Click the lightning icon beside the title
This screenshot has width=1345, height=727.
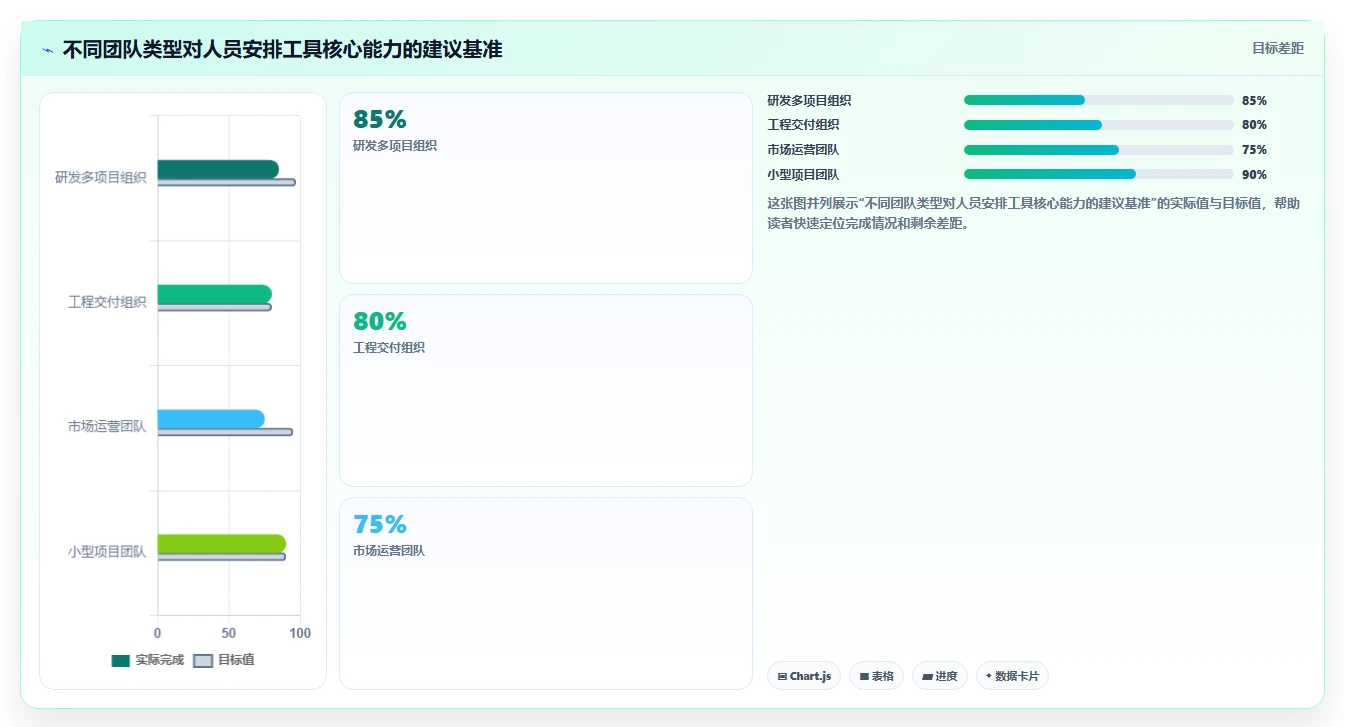pos(47,50)
